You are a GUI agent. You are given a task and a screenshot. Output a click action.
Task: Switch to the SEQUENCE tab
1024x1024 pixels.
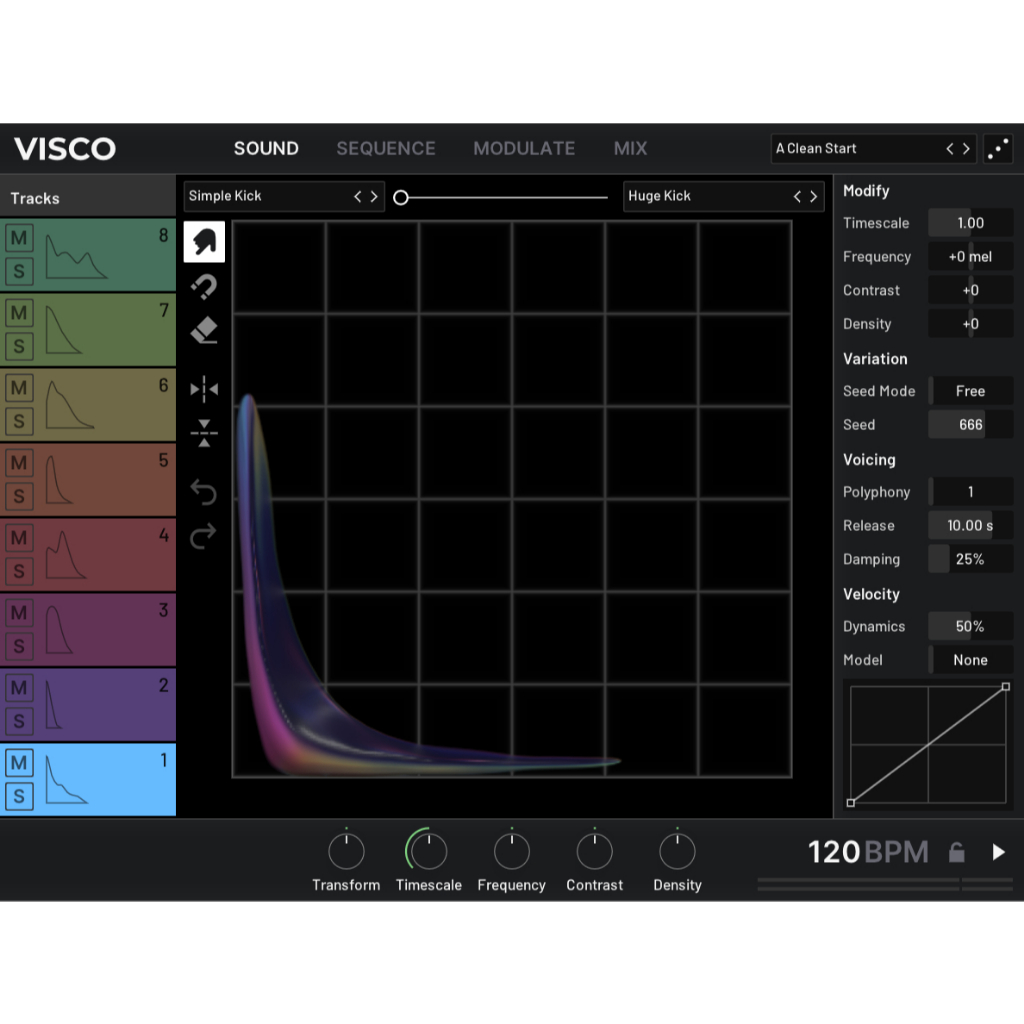386,149
